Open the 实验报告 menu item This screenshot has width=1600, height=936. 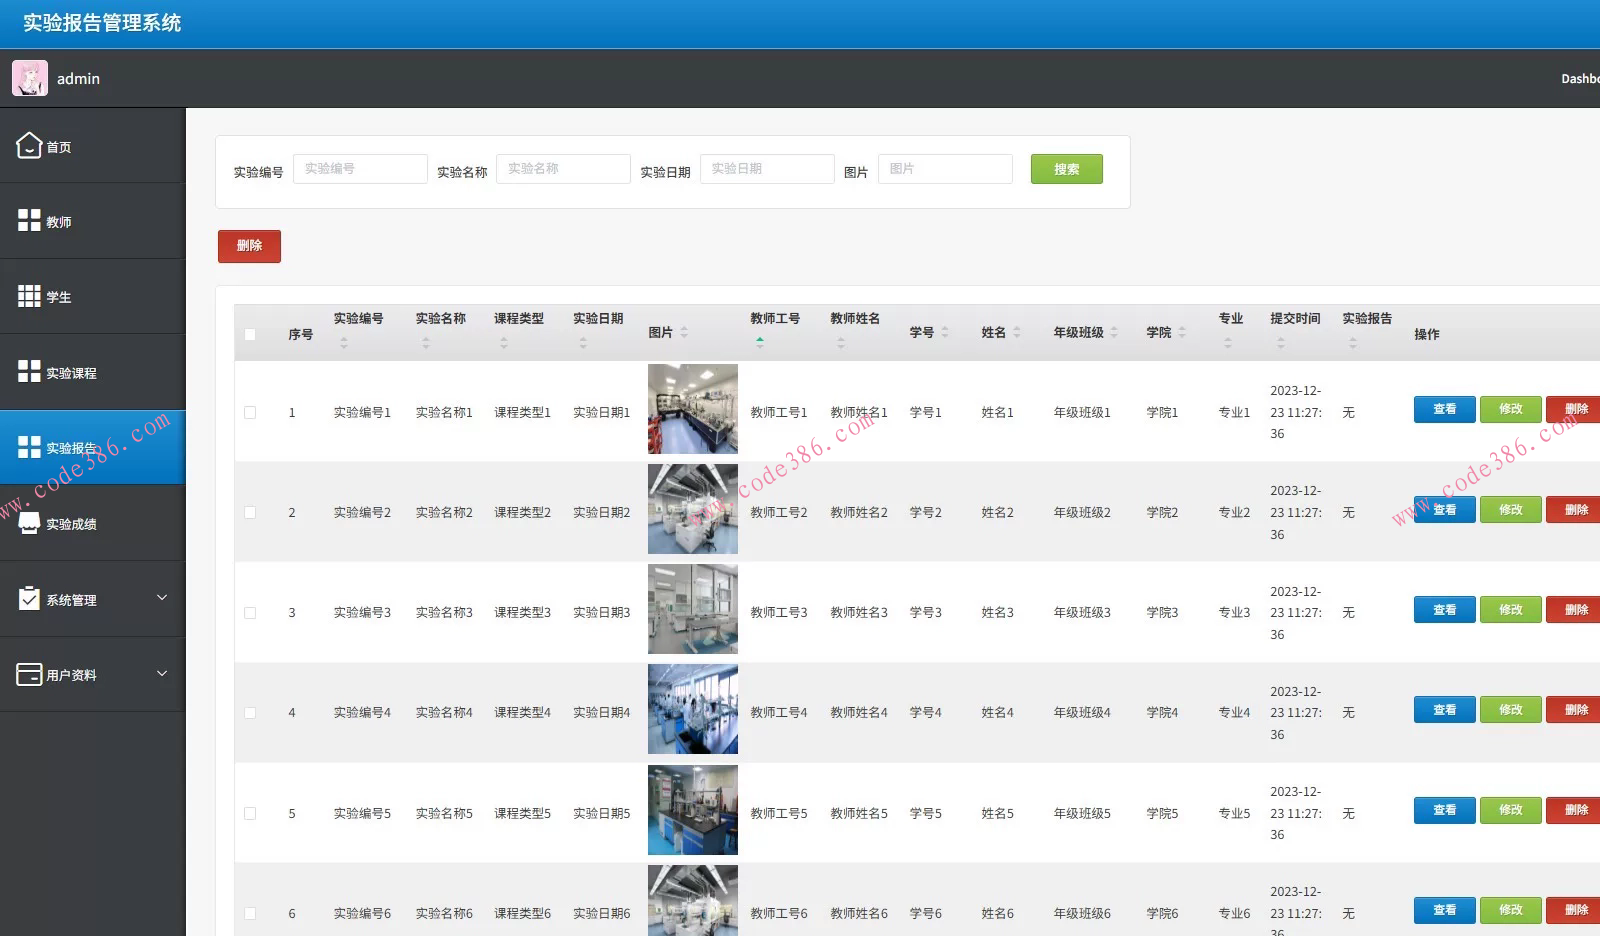pyautogui.click(x=92, y=448)
